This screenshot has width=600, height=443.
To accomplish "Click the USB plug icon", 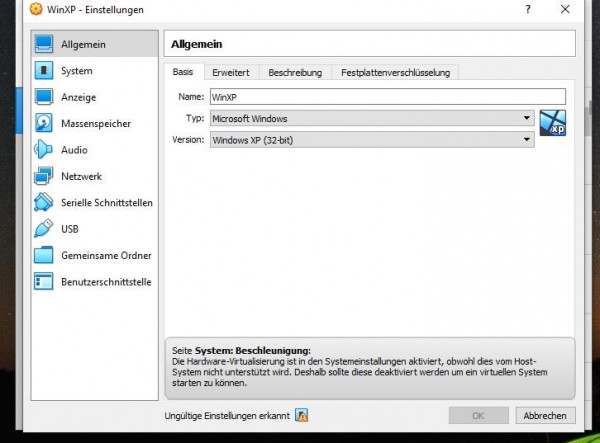I will (x=44, y=228).
